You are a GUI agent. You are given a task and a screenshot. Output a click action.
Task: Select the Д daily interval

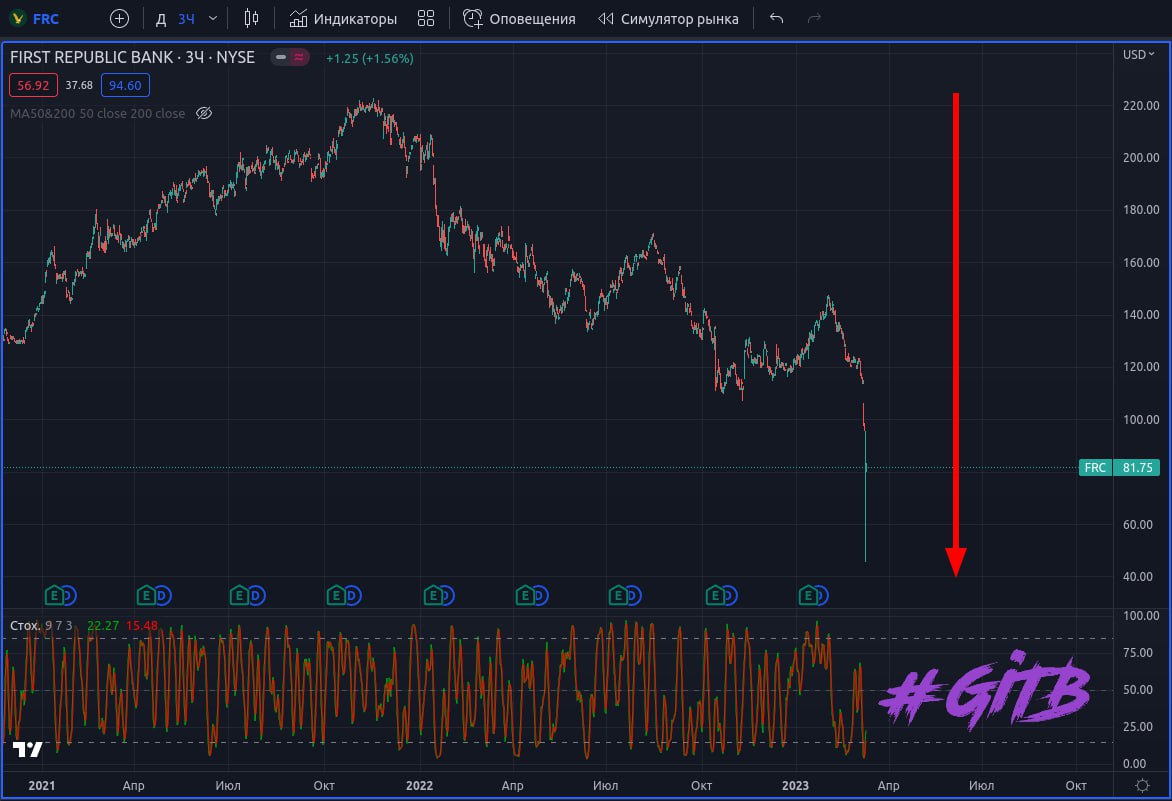(161, 19)
